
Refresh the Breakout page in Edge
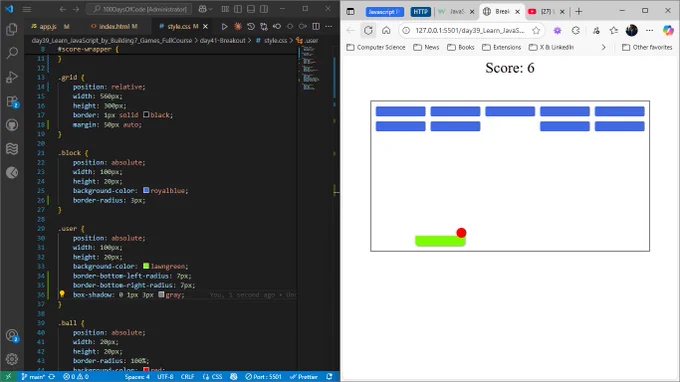(368, 30)
